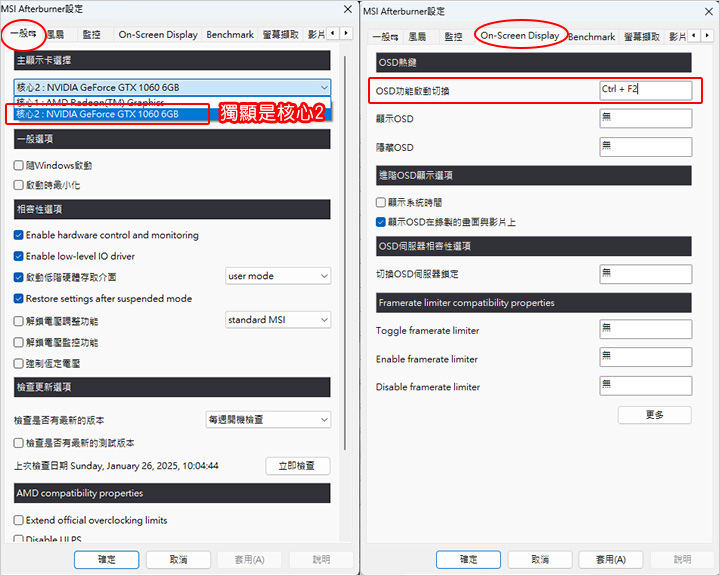Viewport: 720px width, 576px height.
Task: Close the right MSI Afterburner settings window
Action: click(x=709, y=11)
